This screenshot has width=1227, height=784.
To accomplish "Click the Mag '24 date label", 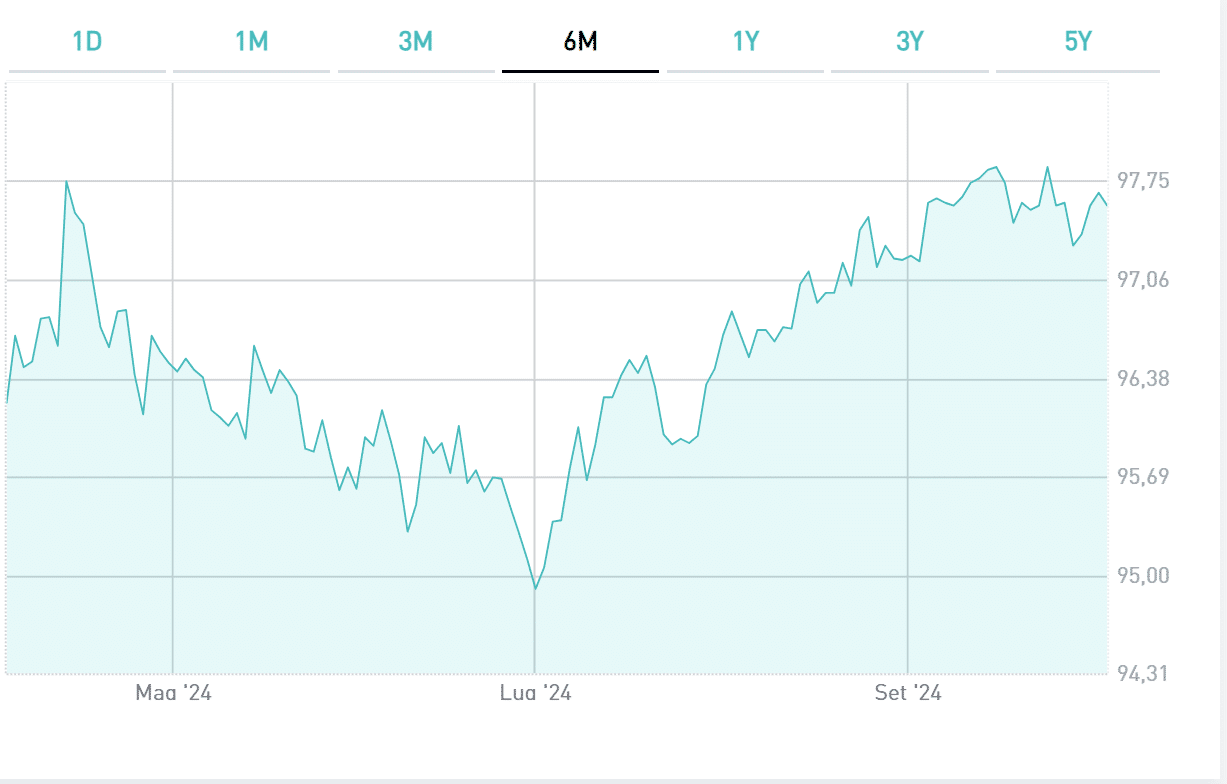I will coord(173,693).
